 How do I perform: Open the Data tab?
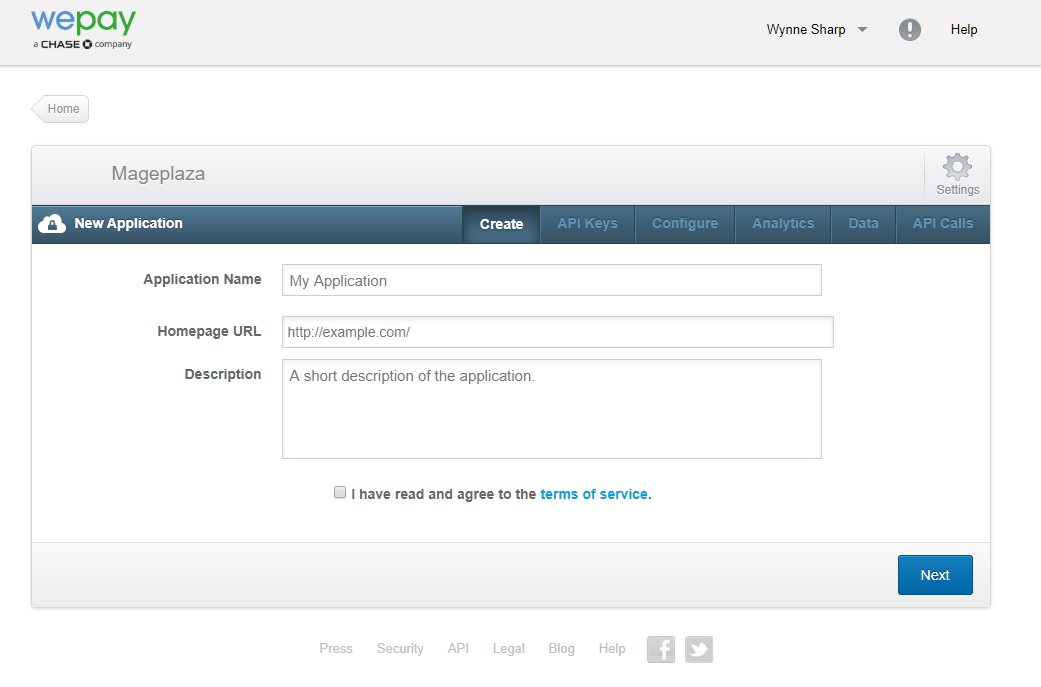[x=863, y=224]
